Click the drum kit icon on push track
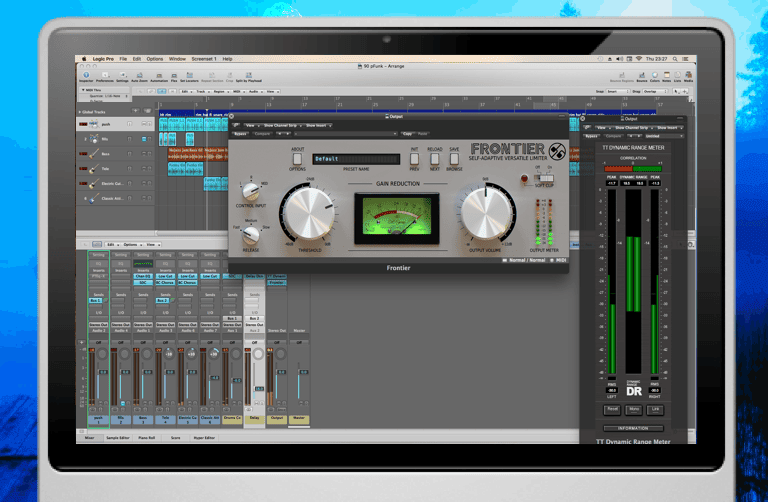 (94, 124)
